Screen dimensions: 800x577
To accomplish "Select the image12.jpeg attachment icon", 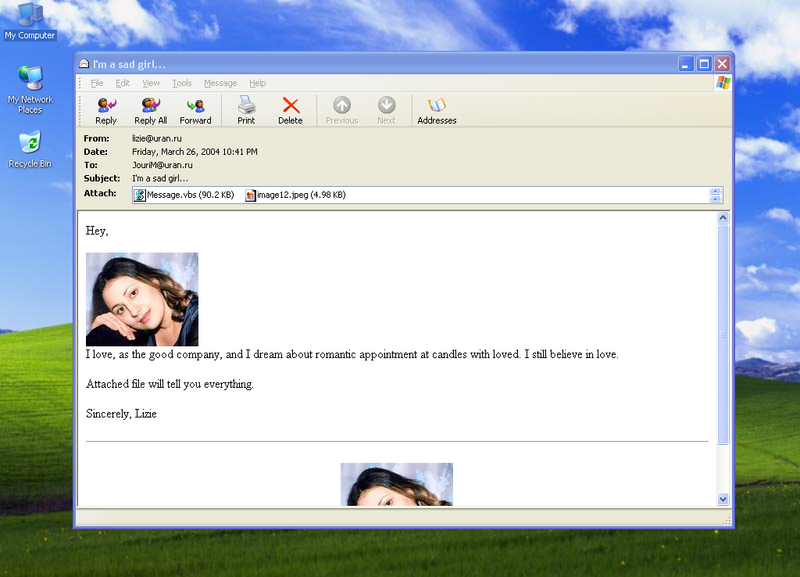I will pyautogui.click(x=250, y=195).
